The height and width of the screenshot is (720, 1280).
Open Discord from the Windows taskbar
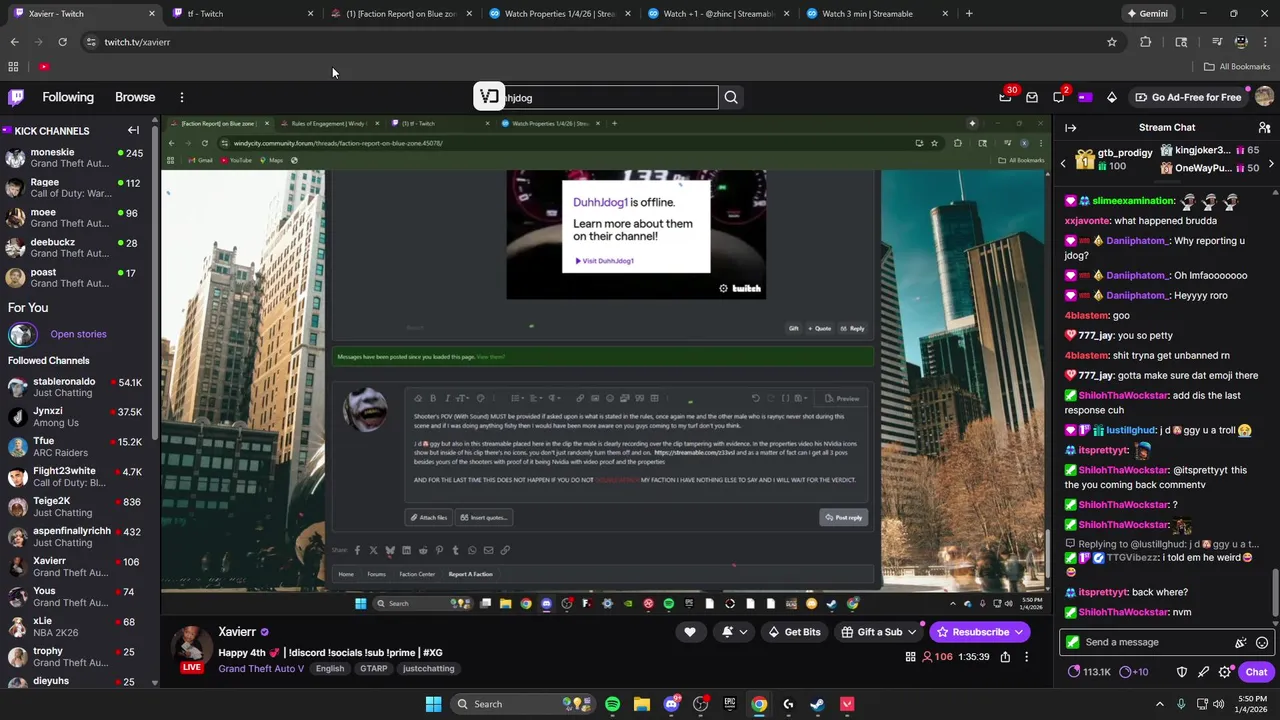671,704
